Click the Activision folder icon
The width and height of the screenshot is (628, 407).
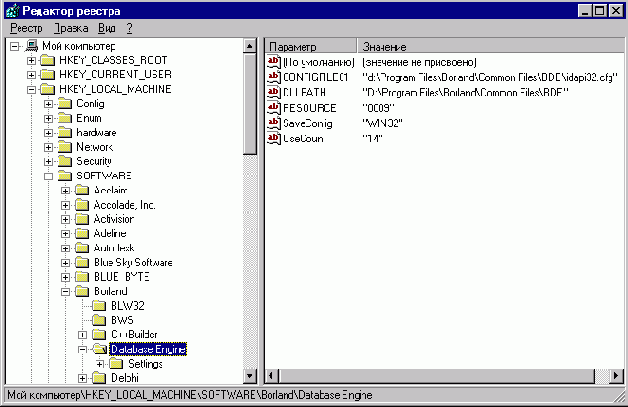(82, 219)
